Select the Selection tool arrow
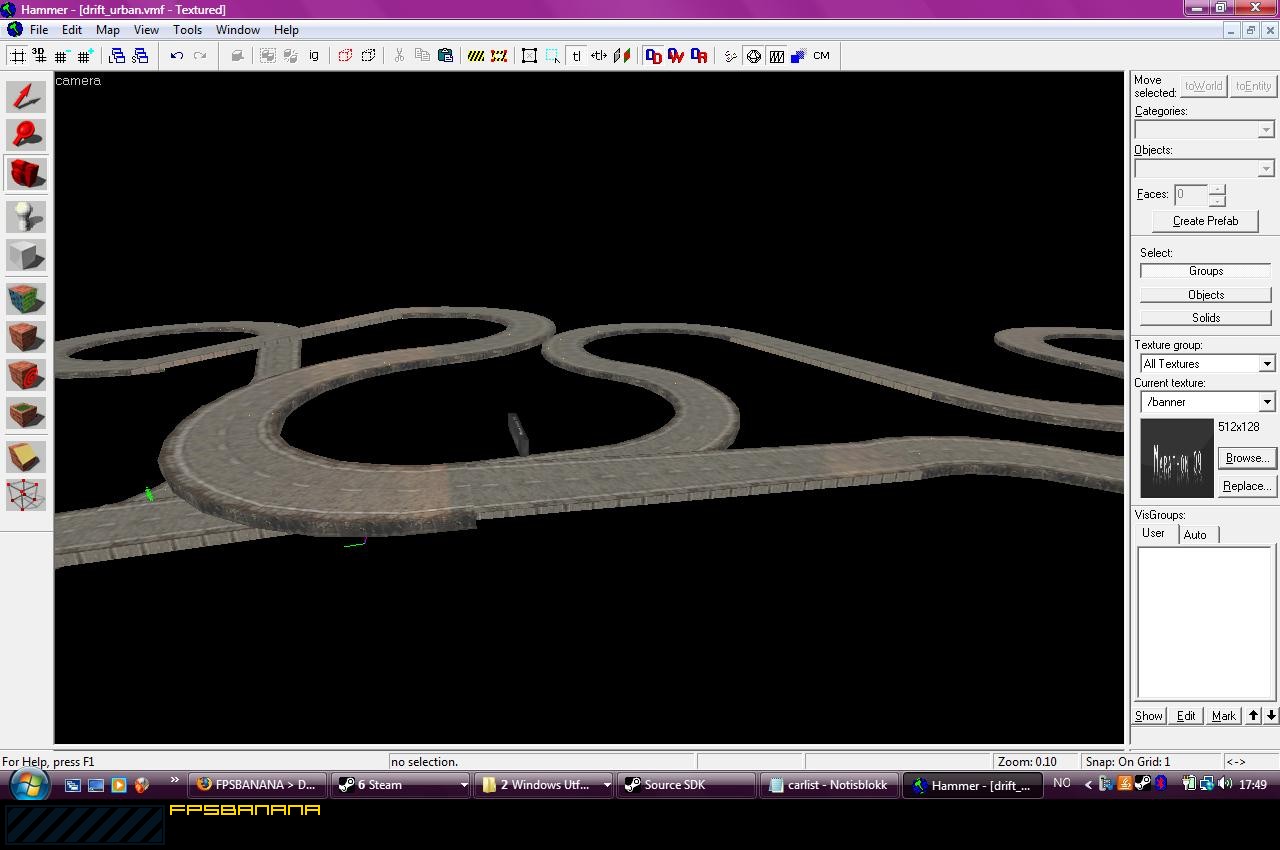1280x850 pixels. pos(25,96)
